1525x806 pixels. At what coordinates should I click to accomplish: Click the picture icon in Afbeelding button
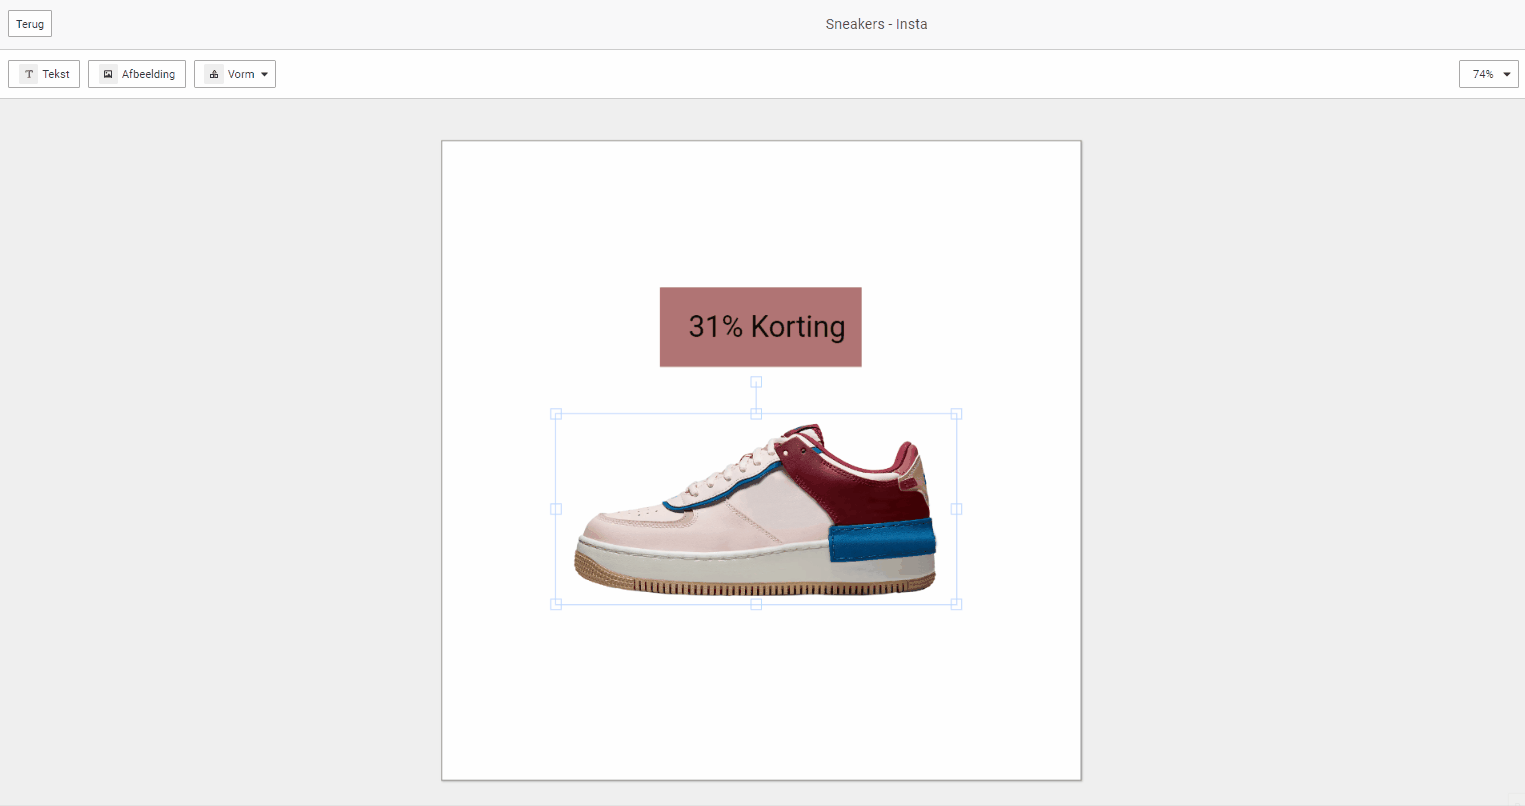pos(108,74)
